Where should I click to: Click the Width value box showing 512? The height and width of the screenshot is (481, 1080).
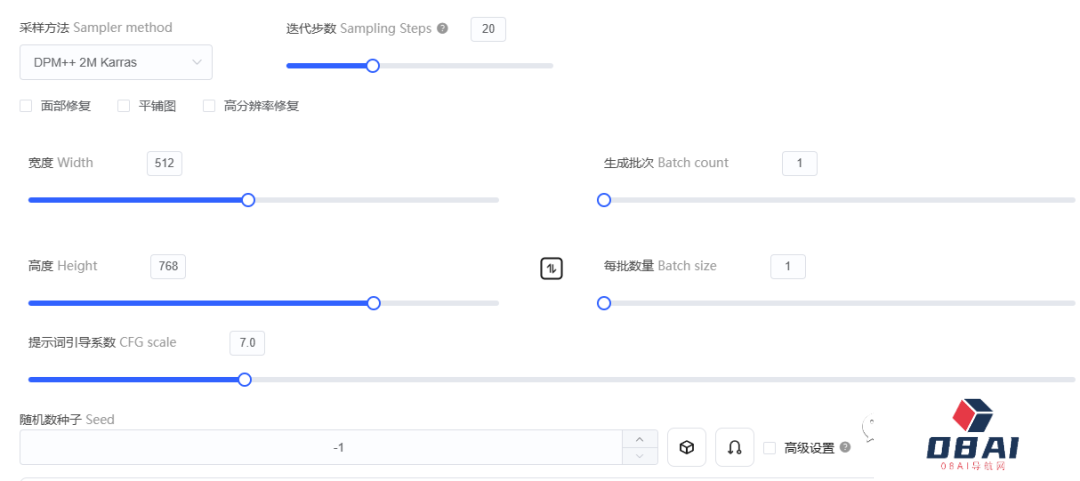point(164,163)
